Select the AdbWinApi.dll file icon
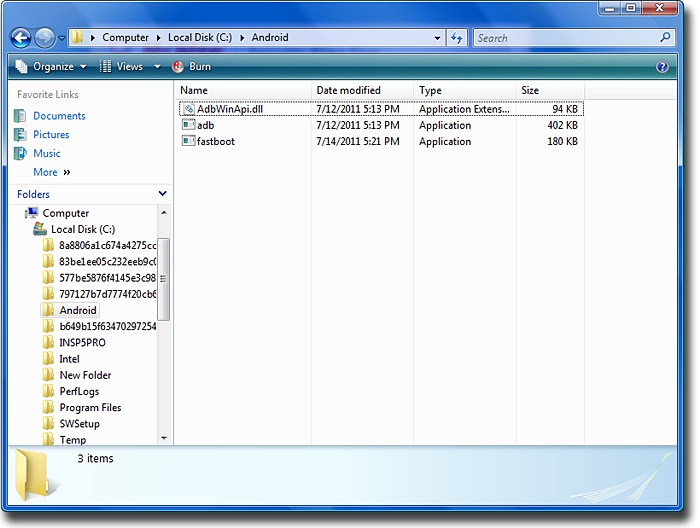Screen dimensions: 700x528 [188, 109]
